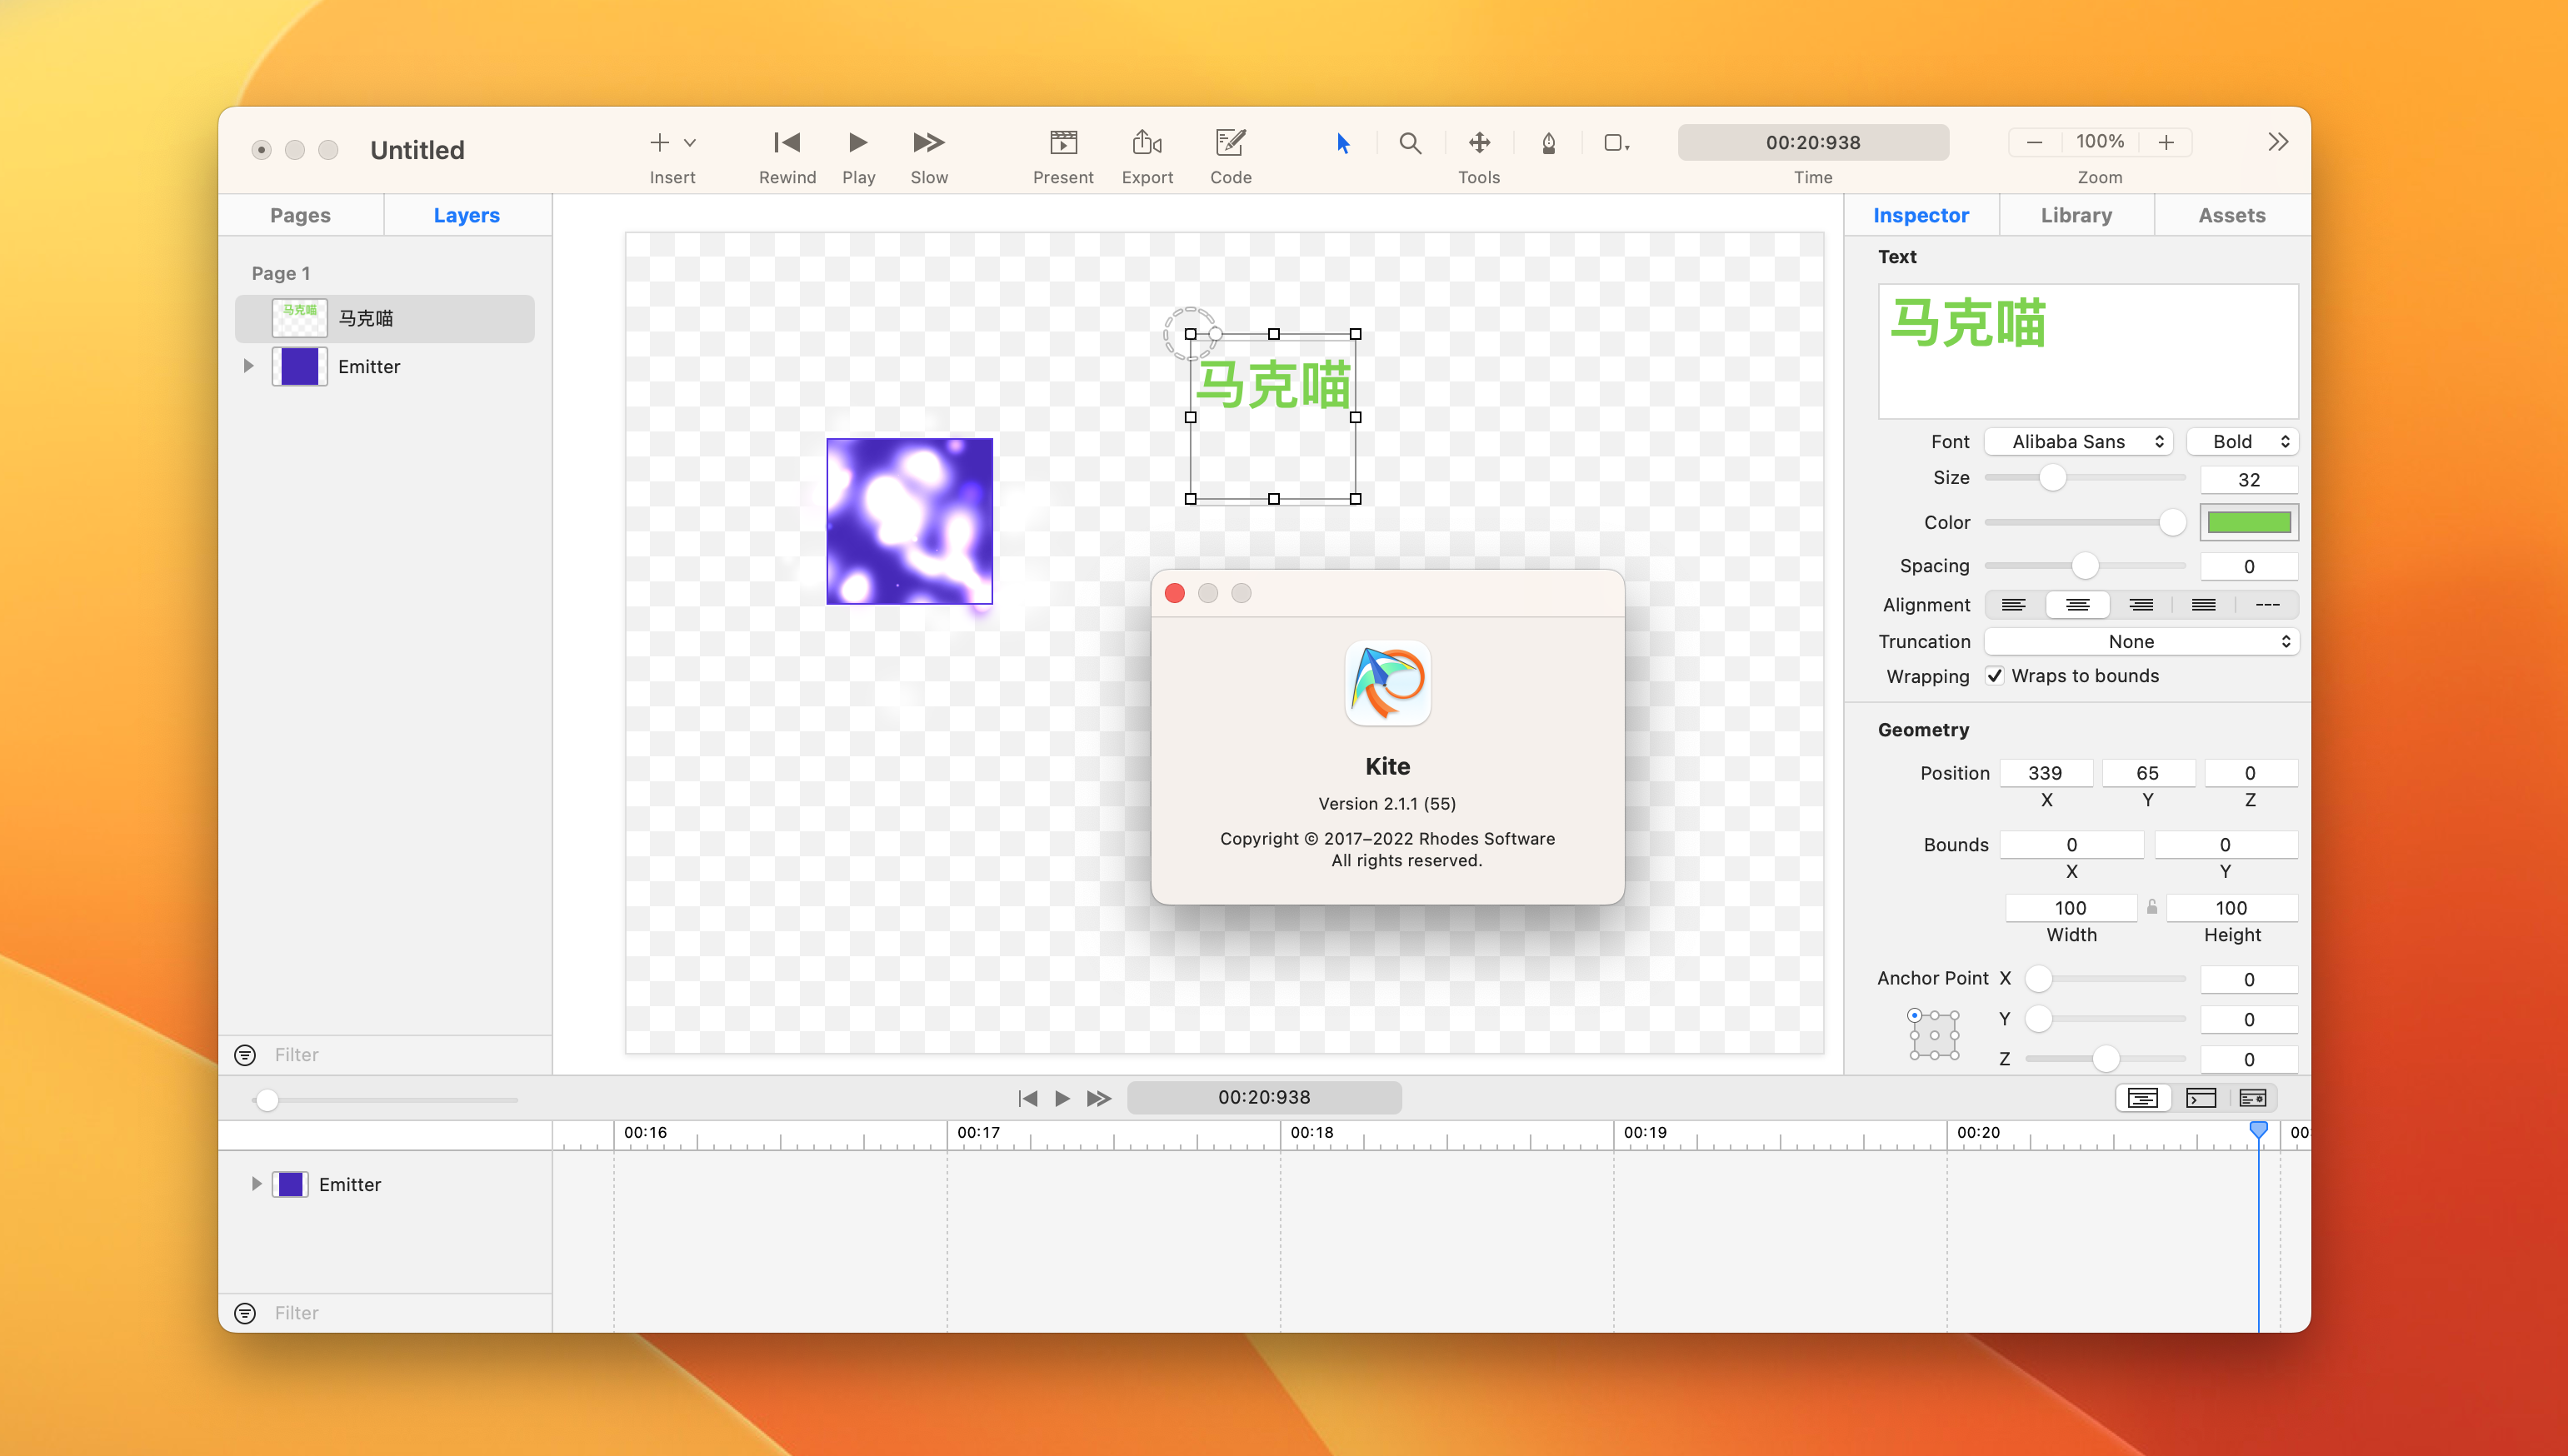Click the Export toolbar icon
Image resolution: width=2568 pixels, height=1456 pixels.
point(1147,143)
